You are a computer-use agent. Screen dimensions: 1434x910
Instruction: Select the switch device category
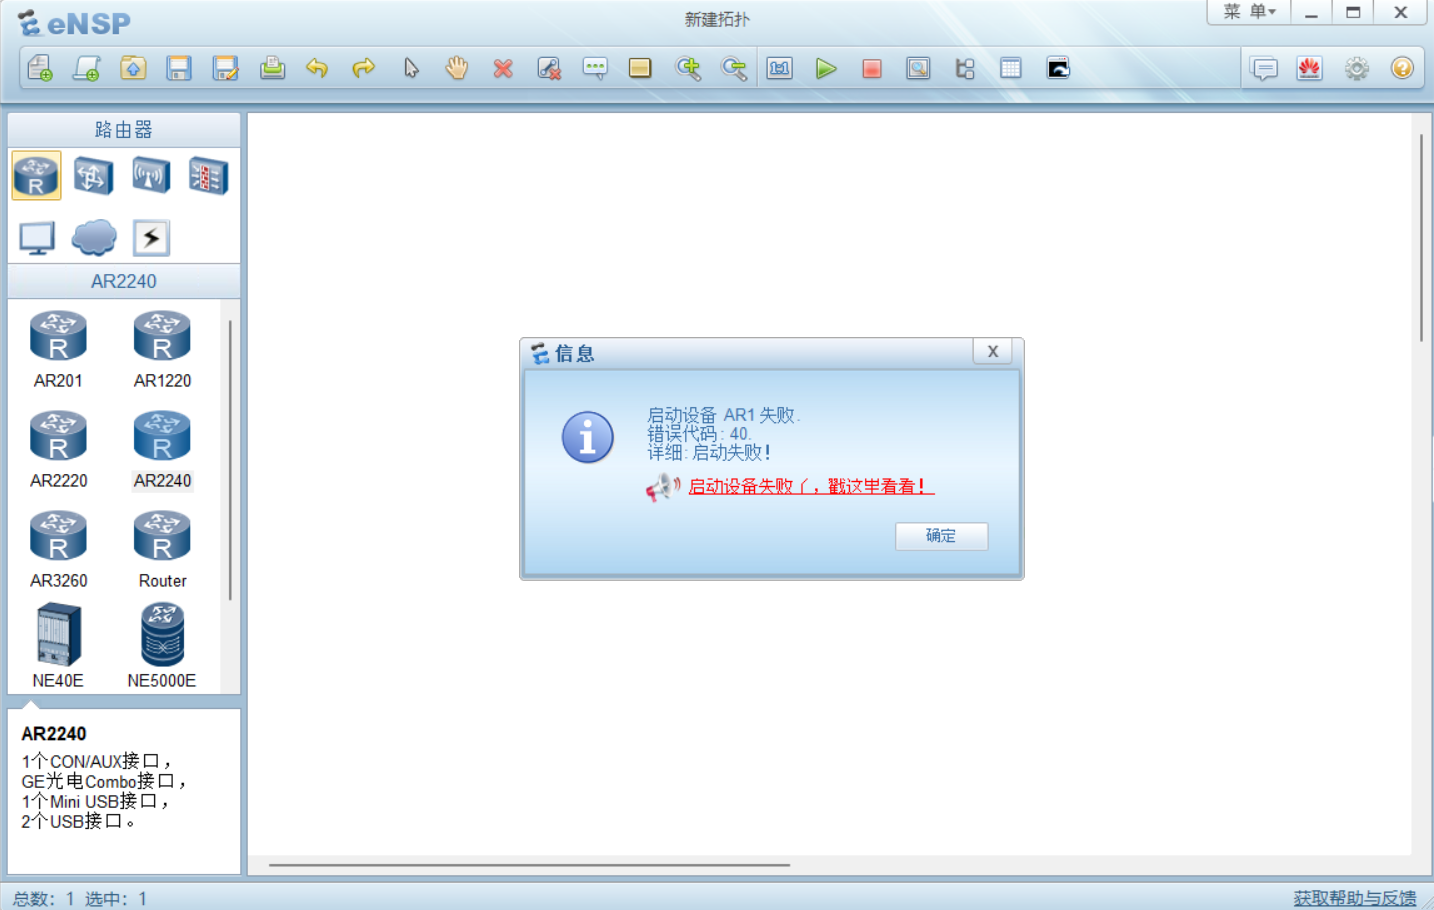93,176
